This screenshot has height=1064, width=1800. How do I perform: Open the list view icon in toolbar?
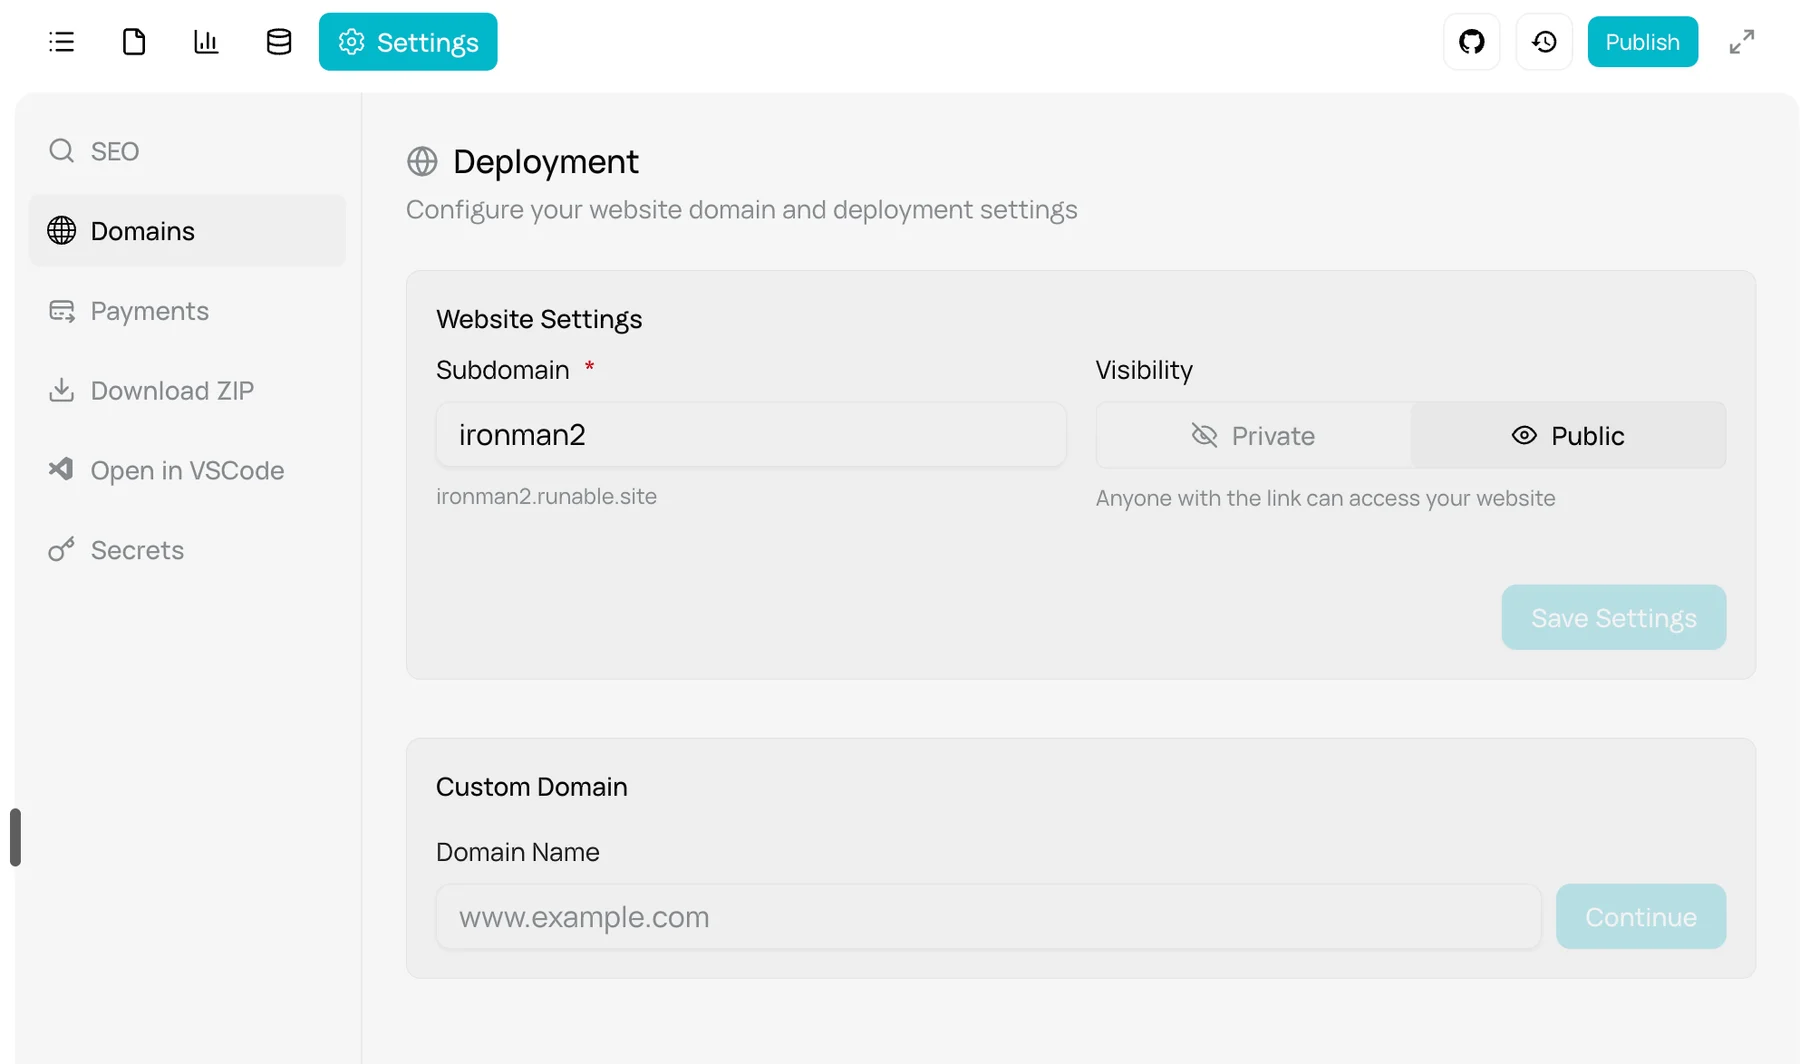click(x=62, y=42)
